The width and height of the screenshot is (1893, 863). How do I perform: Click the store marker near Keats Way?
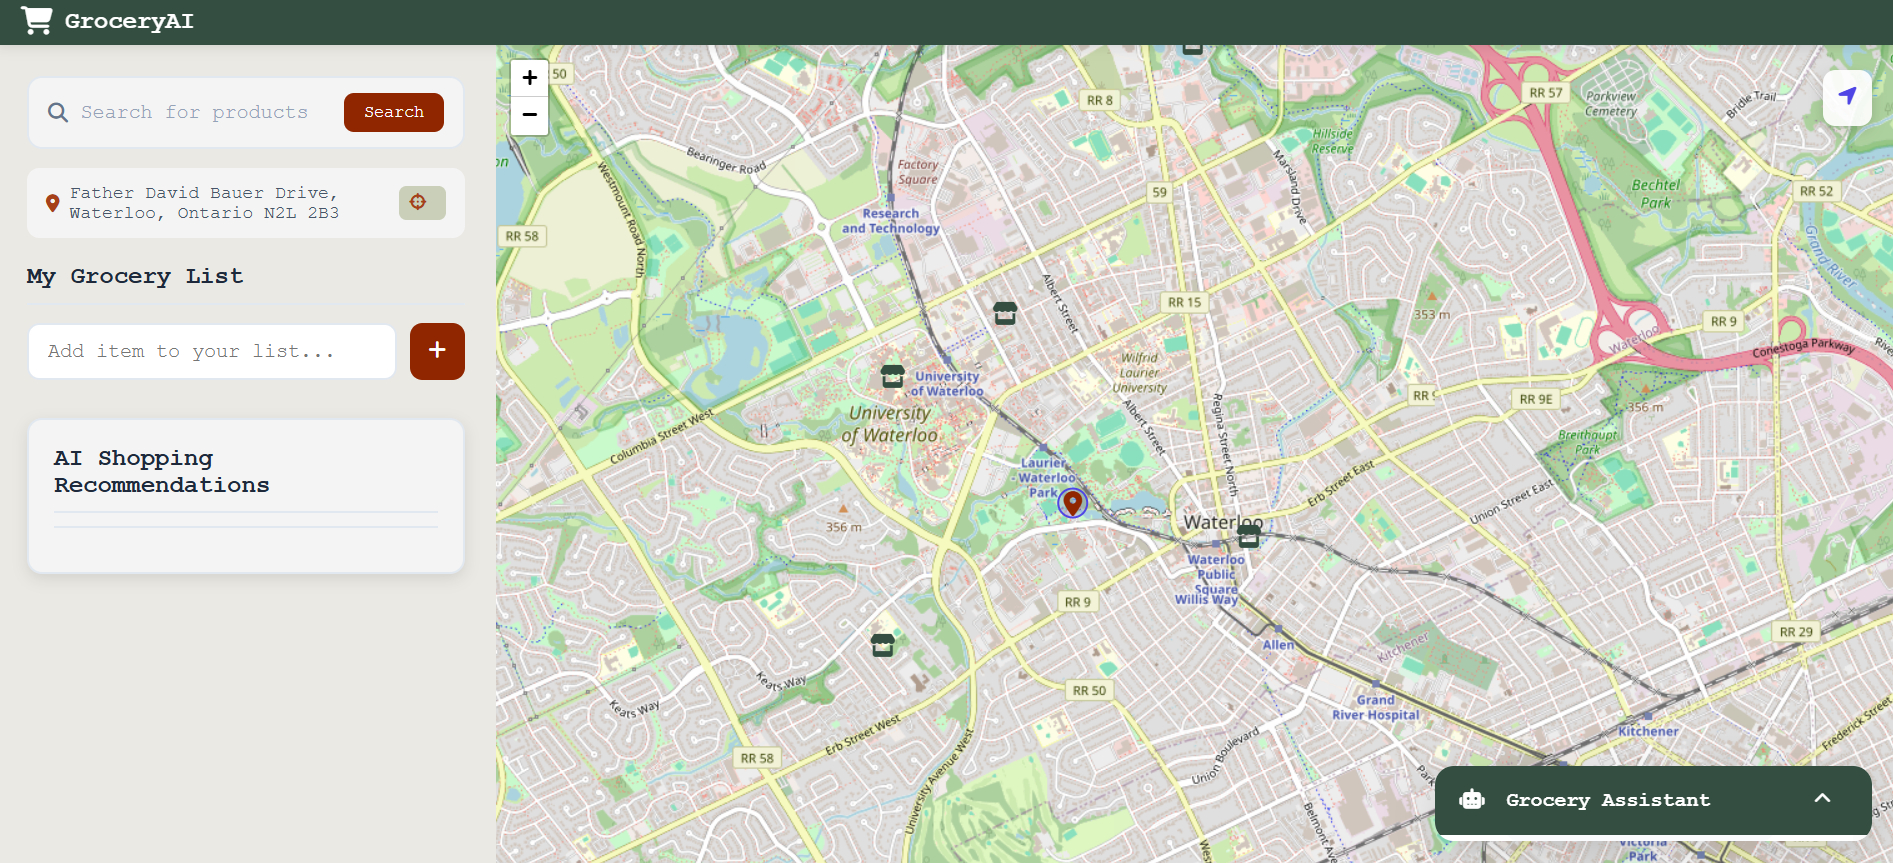click(x=882, y=645)
